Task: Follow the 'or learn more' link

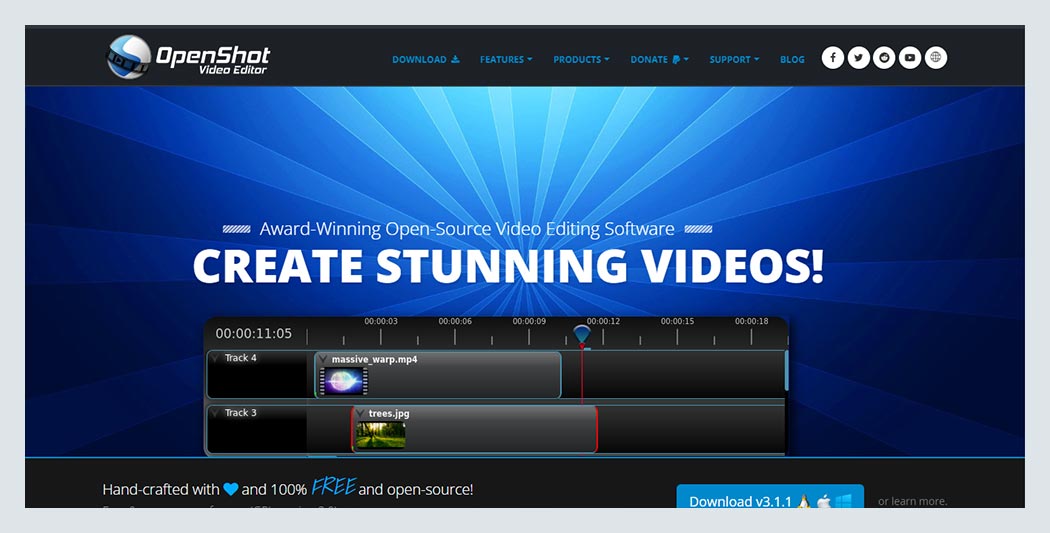Action: click(x=913, y=501)
